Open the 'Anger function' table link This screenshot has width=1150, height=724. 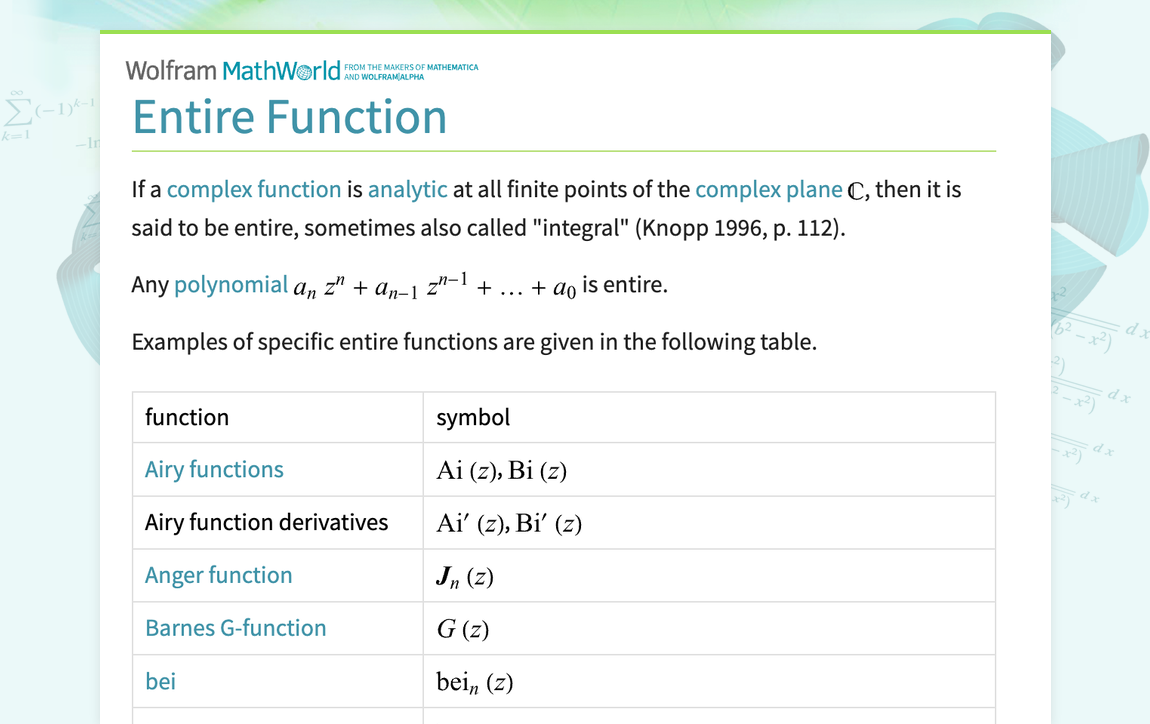point(219,575)
